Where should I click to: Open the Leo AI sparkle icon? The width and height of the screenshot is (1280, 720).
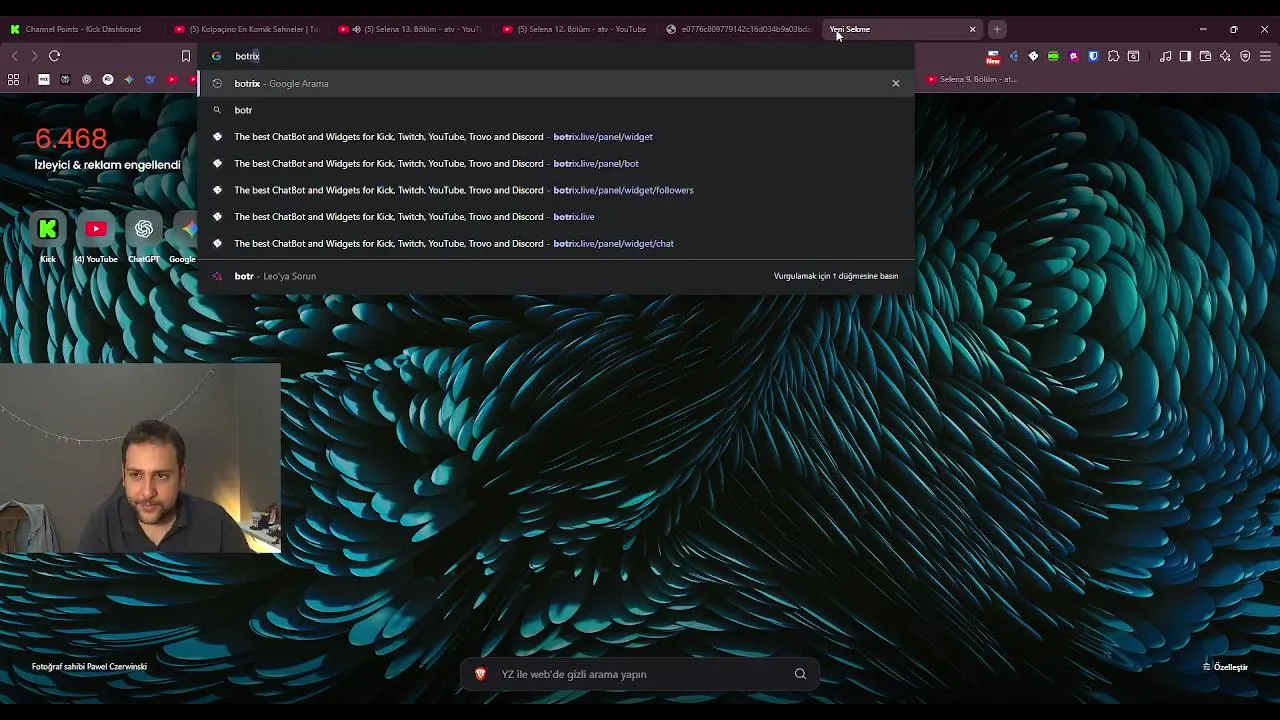click(1225, 56)
